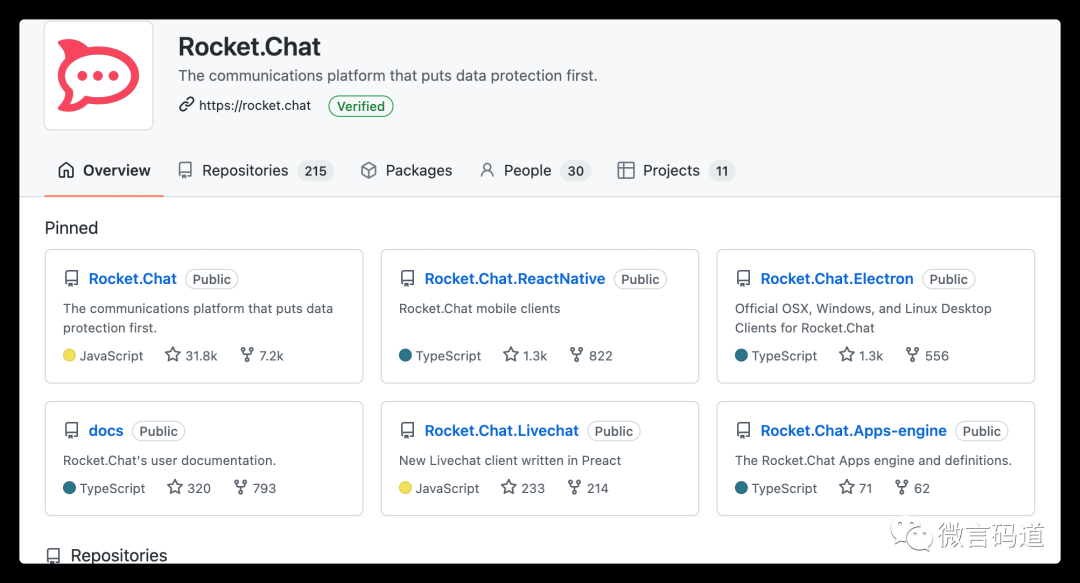Open the Projects tab

pyautogui.click(x=676, y=170)
